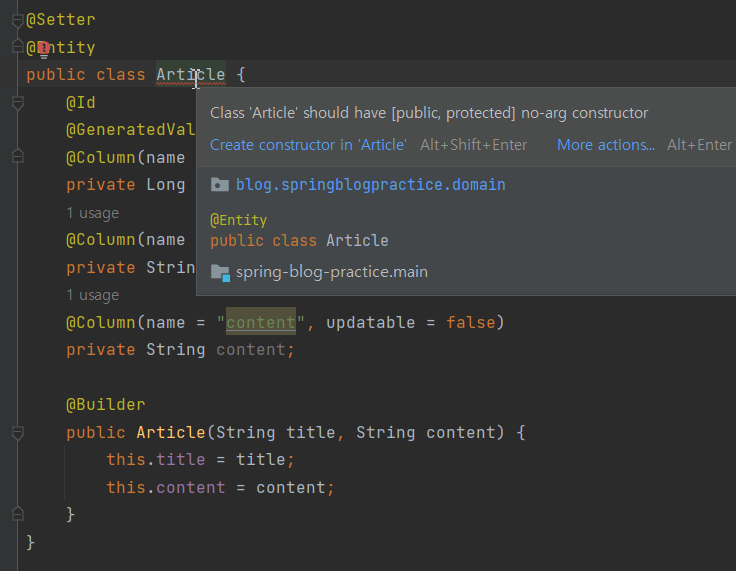Click the underlined Article class name in declaration
The height and width of the screenshot is (571, 736).
(x=191, y=75)
